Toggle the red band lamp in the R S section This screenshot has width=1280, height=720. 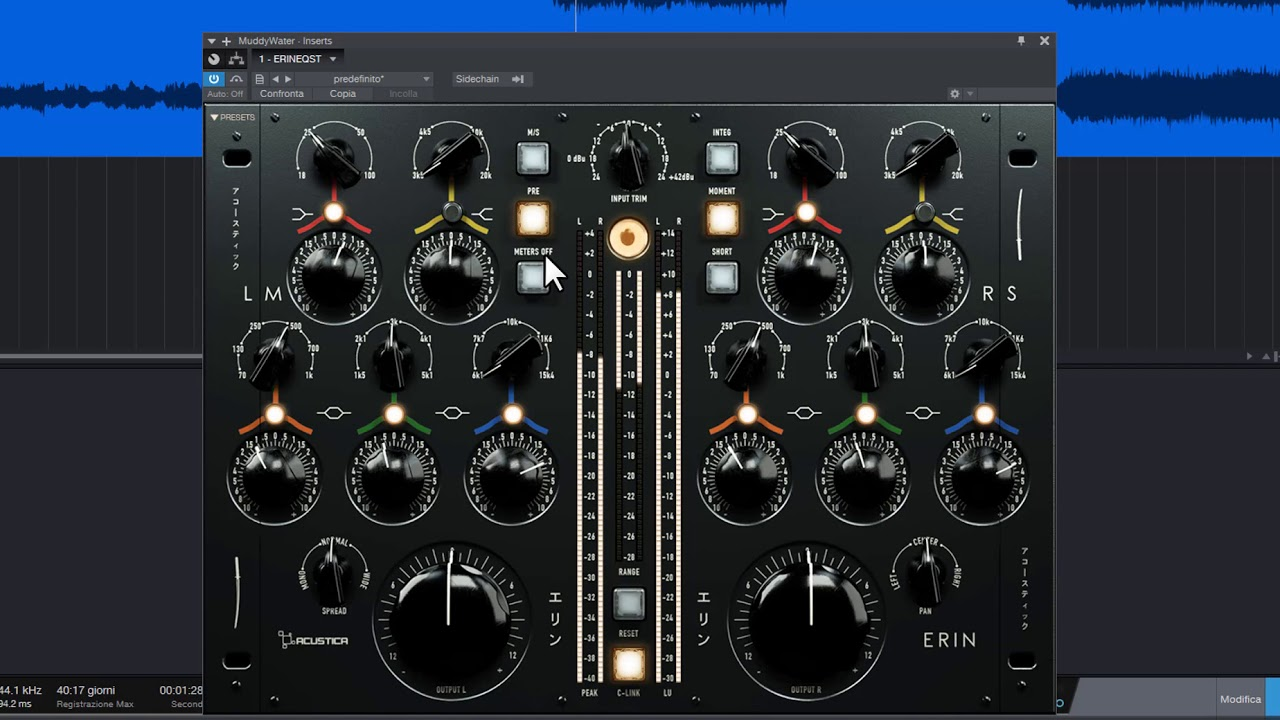[805, 212]
